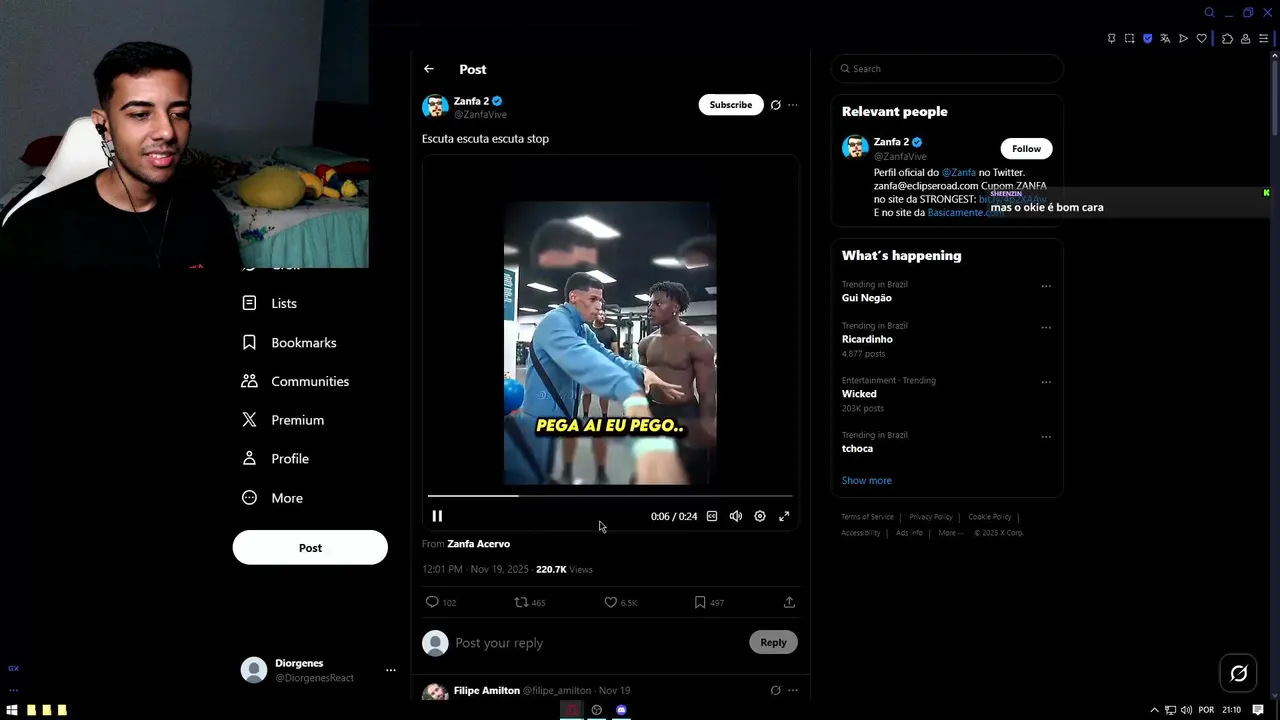Open the Diorgenes account switcher menu
Image resolution: width=1280 pixels, height=720 pixels.
tap(391, 670)
